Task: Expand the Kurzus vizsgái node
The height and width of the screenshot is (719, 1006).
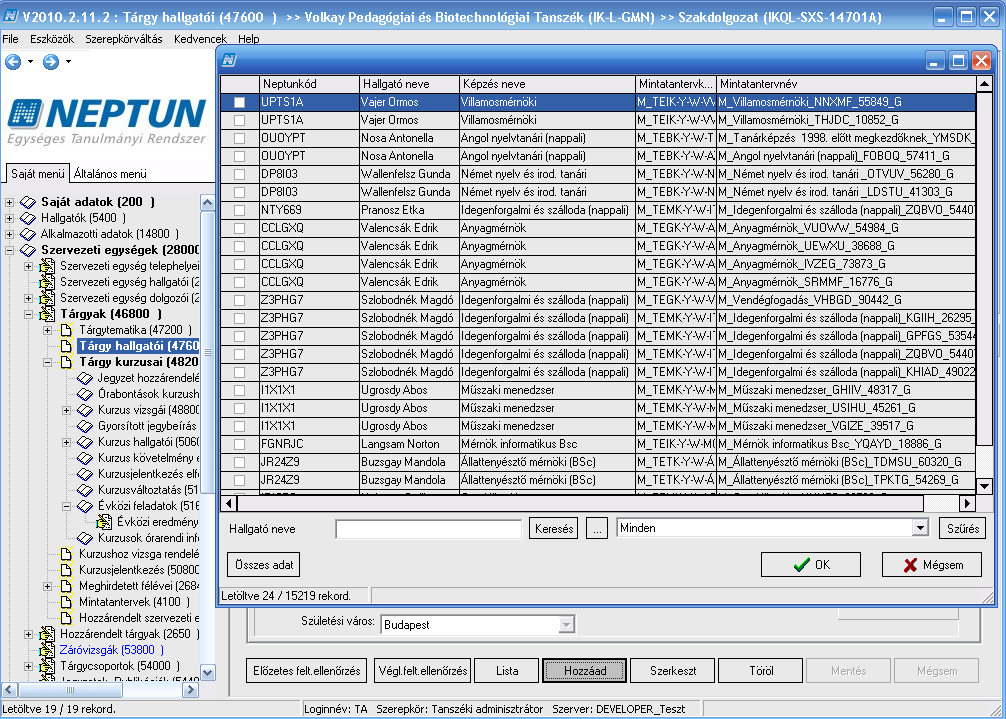Action: coord(66,410)
